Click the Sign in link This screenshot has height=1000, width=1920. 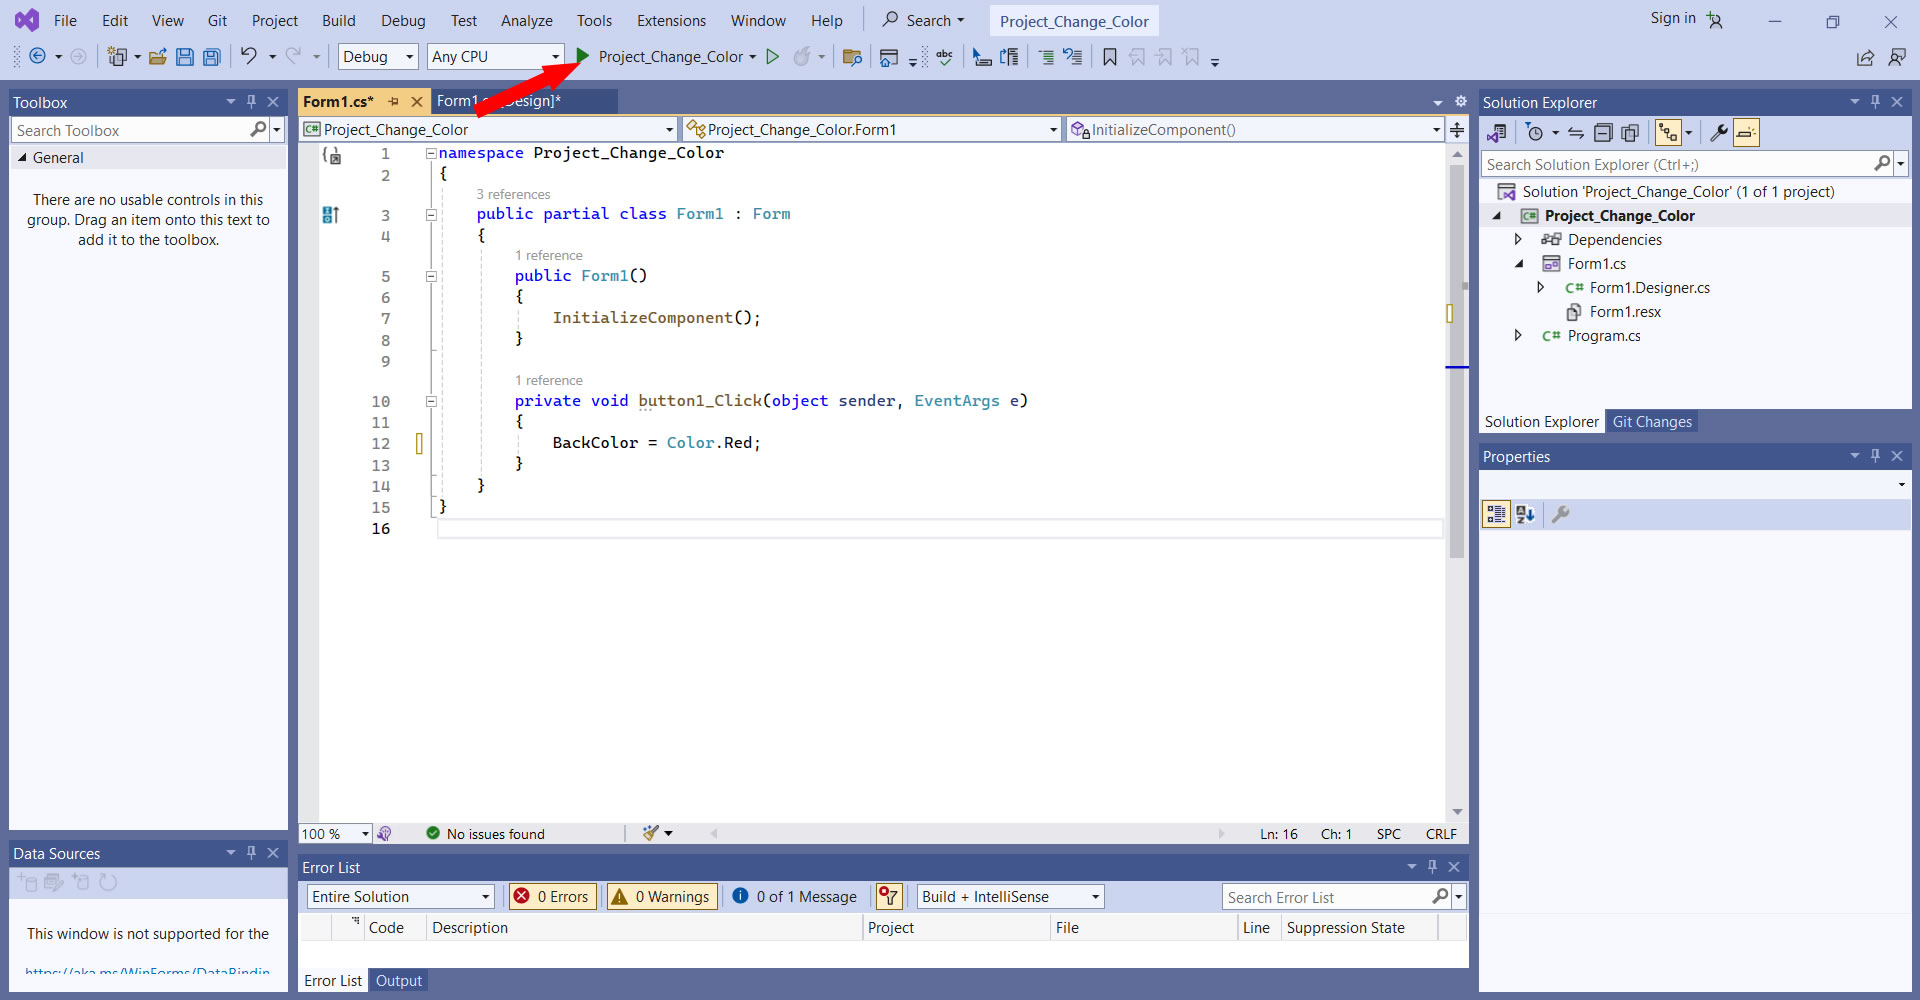pos(1672,18)
